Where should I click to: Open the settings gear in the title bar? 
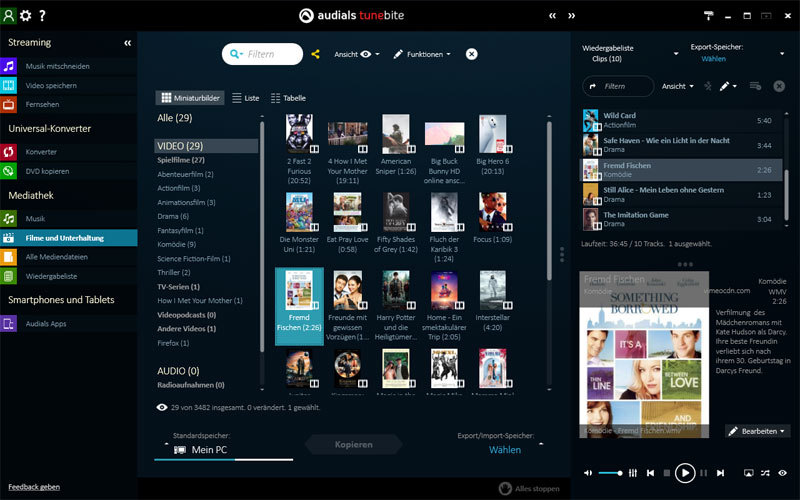(26, 15)
